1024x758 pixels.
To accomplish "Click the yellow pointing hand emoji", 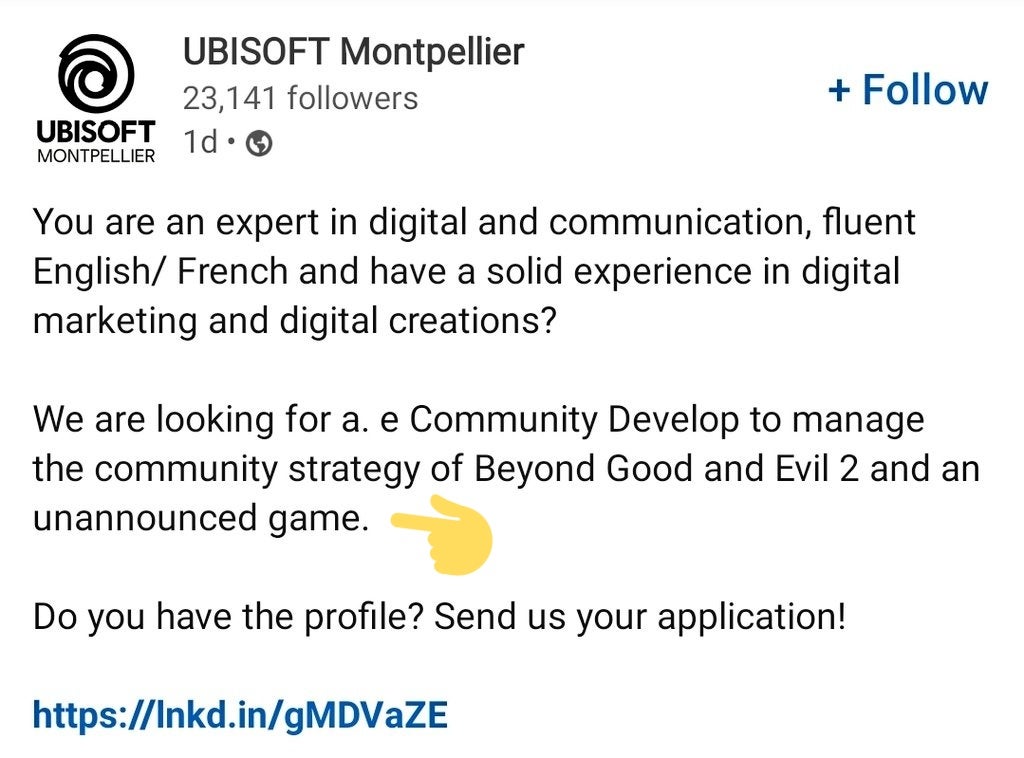I will pos(442,535).
